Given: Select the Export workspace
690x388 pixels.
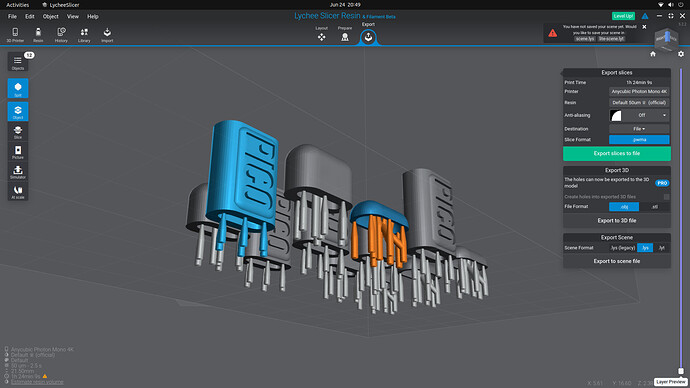Looking at the screenshot, I should pos(368,37).
